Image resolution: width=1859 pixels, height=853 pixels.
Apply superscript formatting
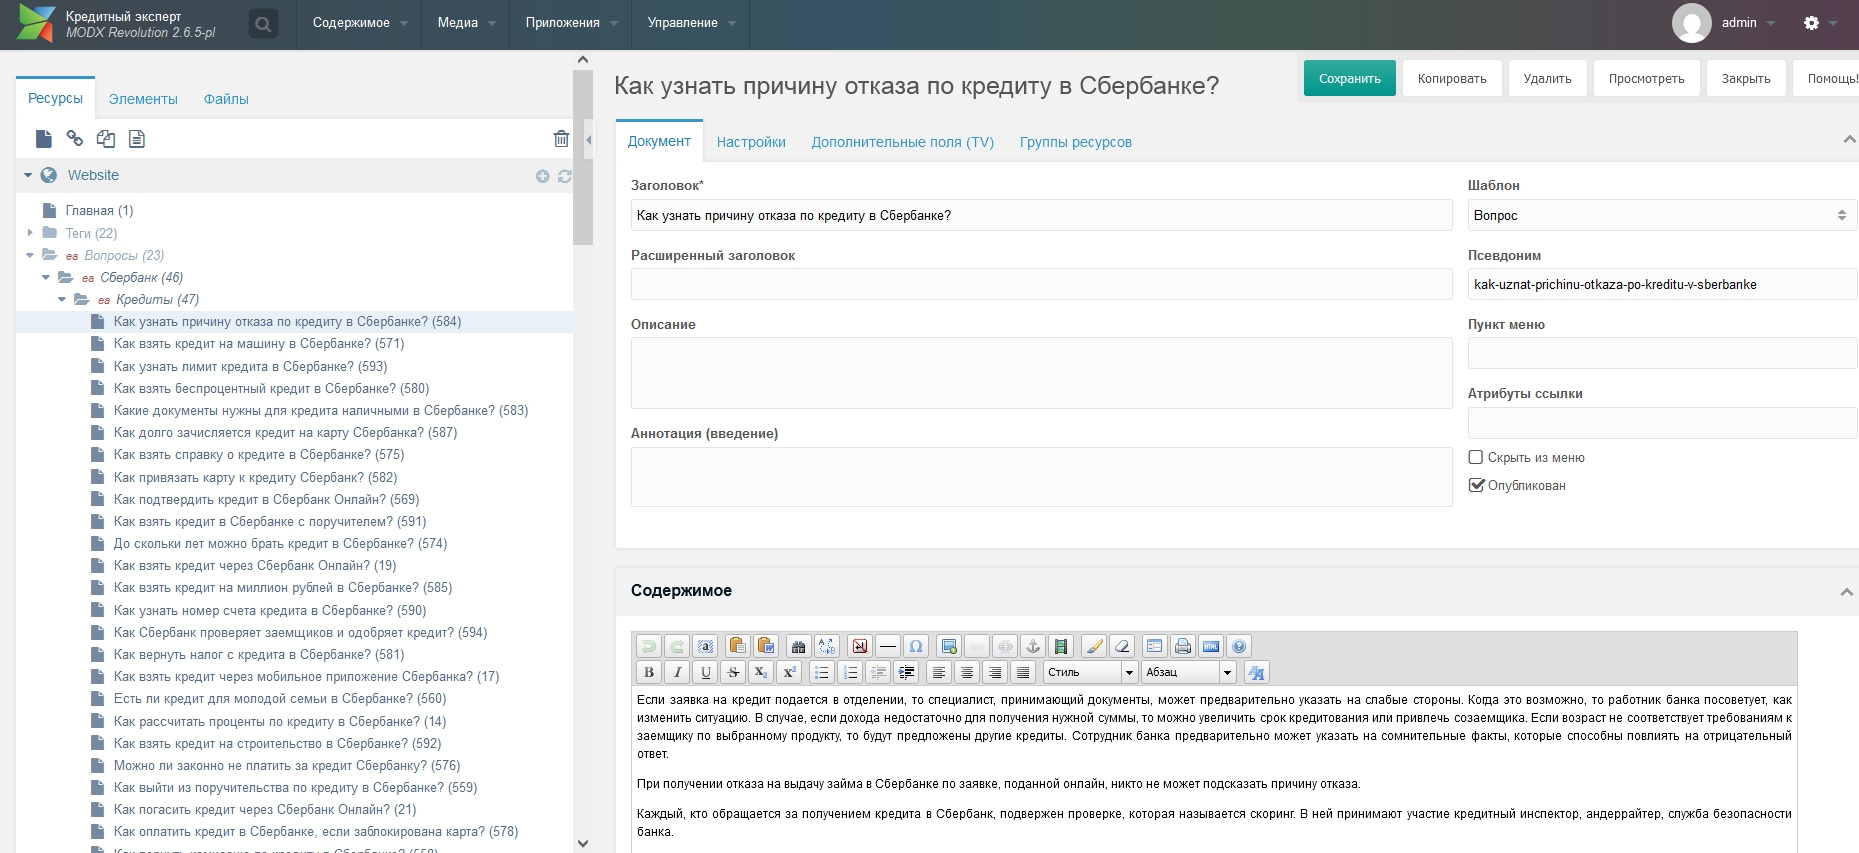tap(789, 672)
